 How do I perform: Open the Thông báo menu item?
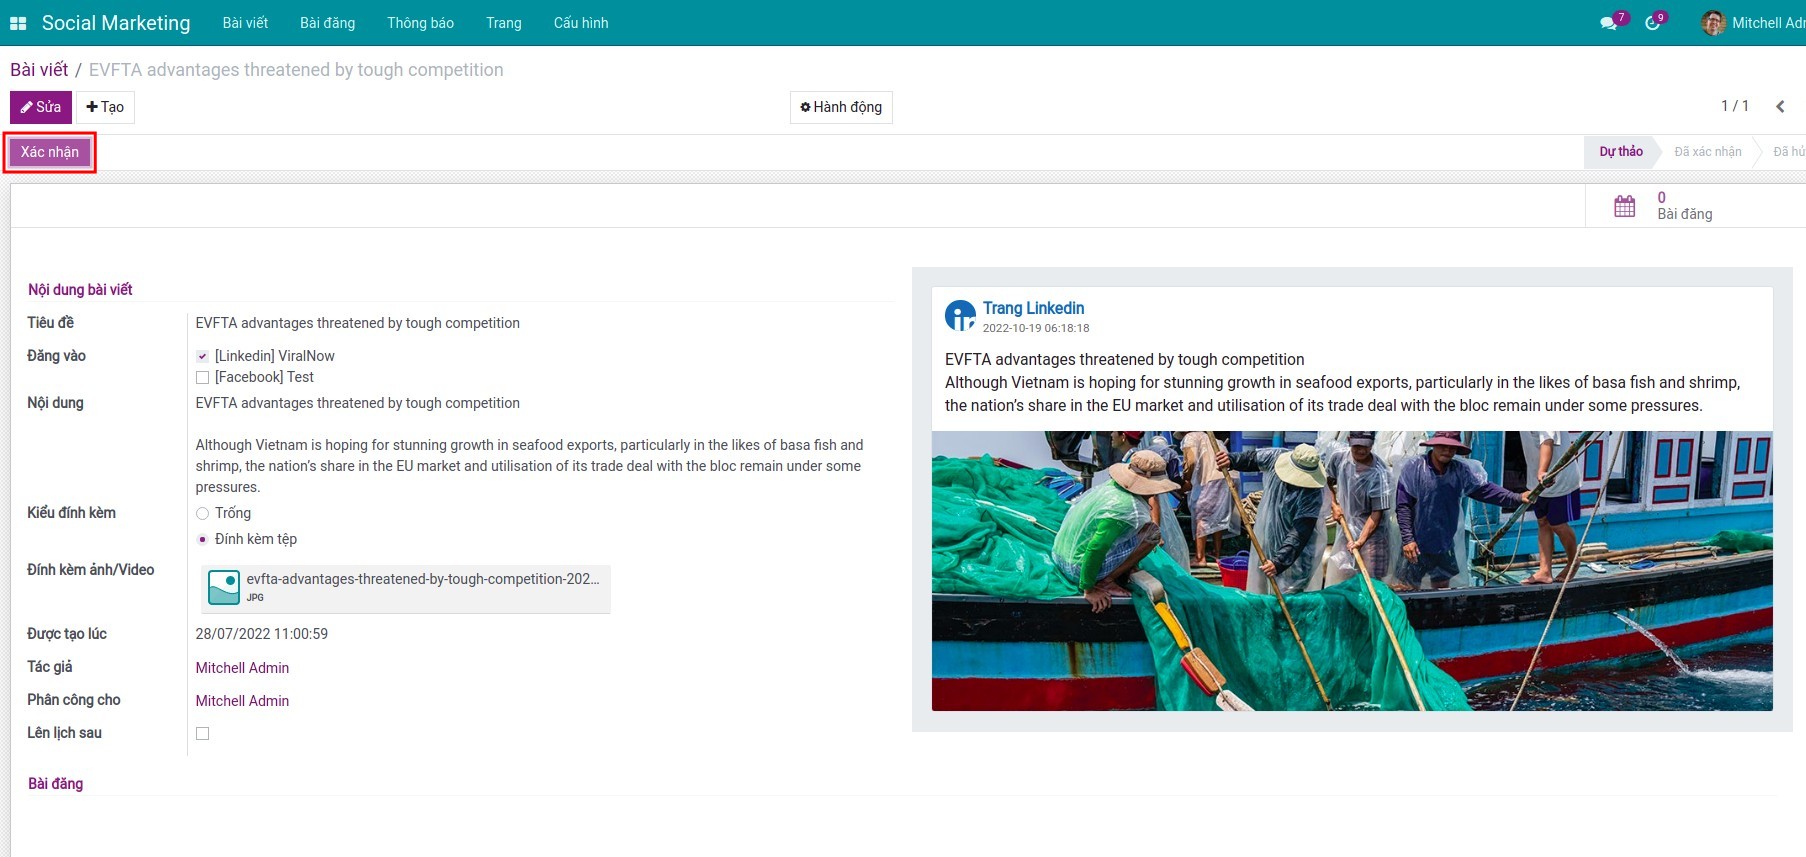420,23
